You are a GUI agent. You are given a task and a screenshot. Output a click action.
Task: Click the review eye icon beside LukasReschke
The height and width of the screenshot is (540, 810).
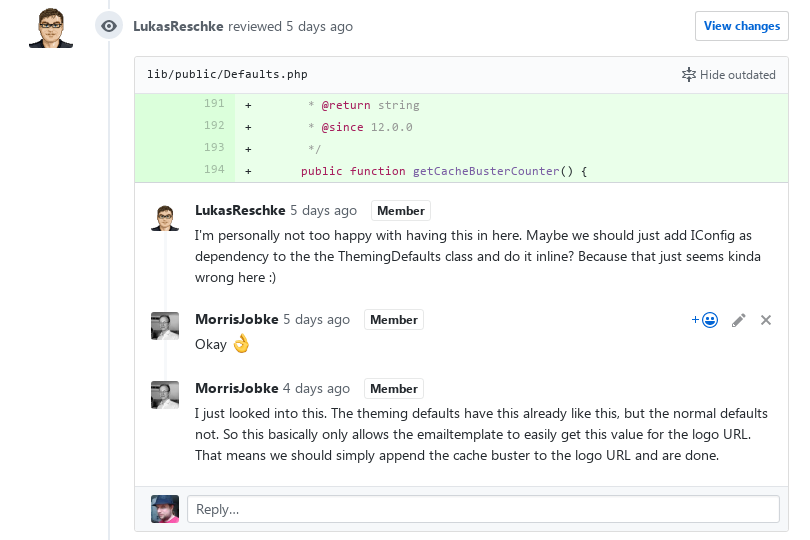coord(108,26)
